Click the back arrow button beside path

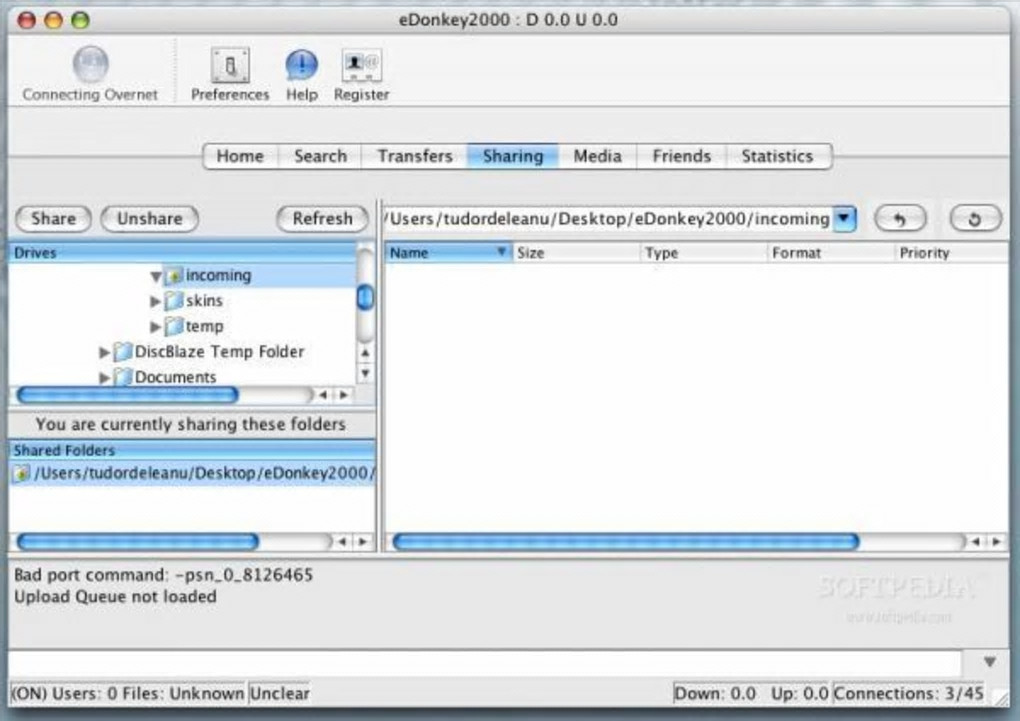[x=900, y=219]
